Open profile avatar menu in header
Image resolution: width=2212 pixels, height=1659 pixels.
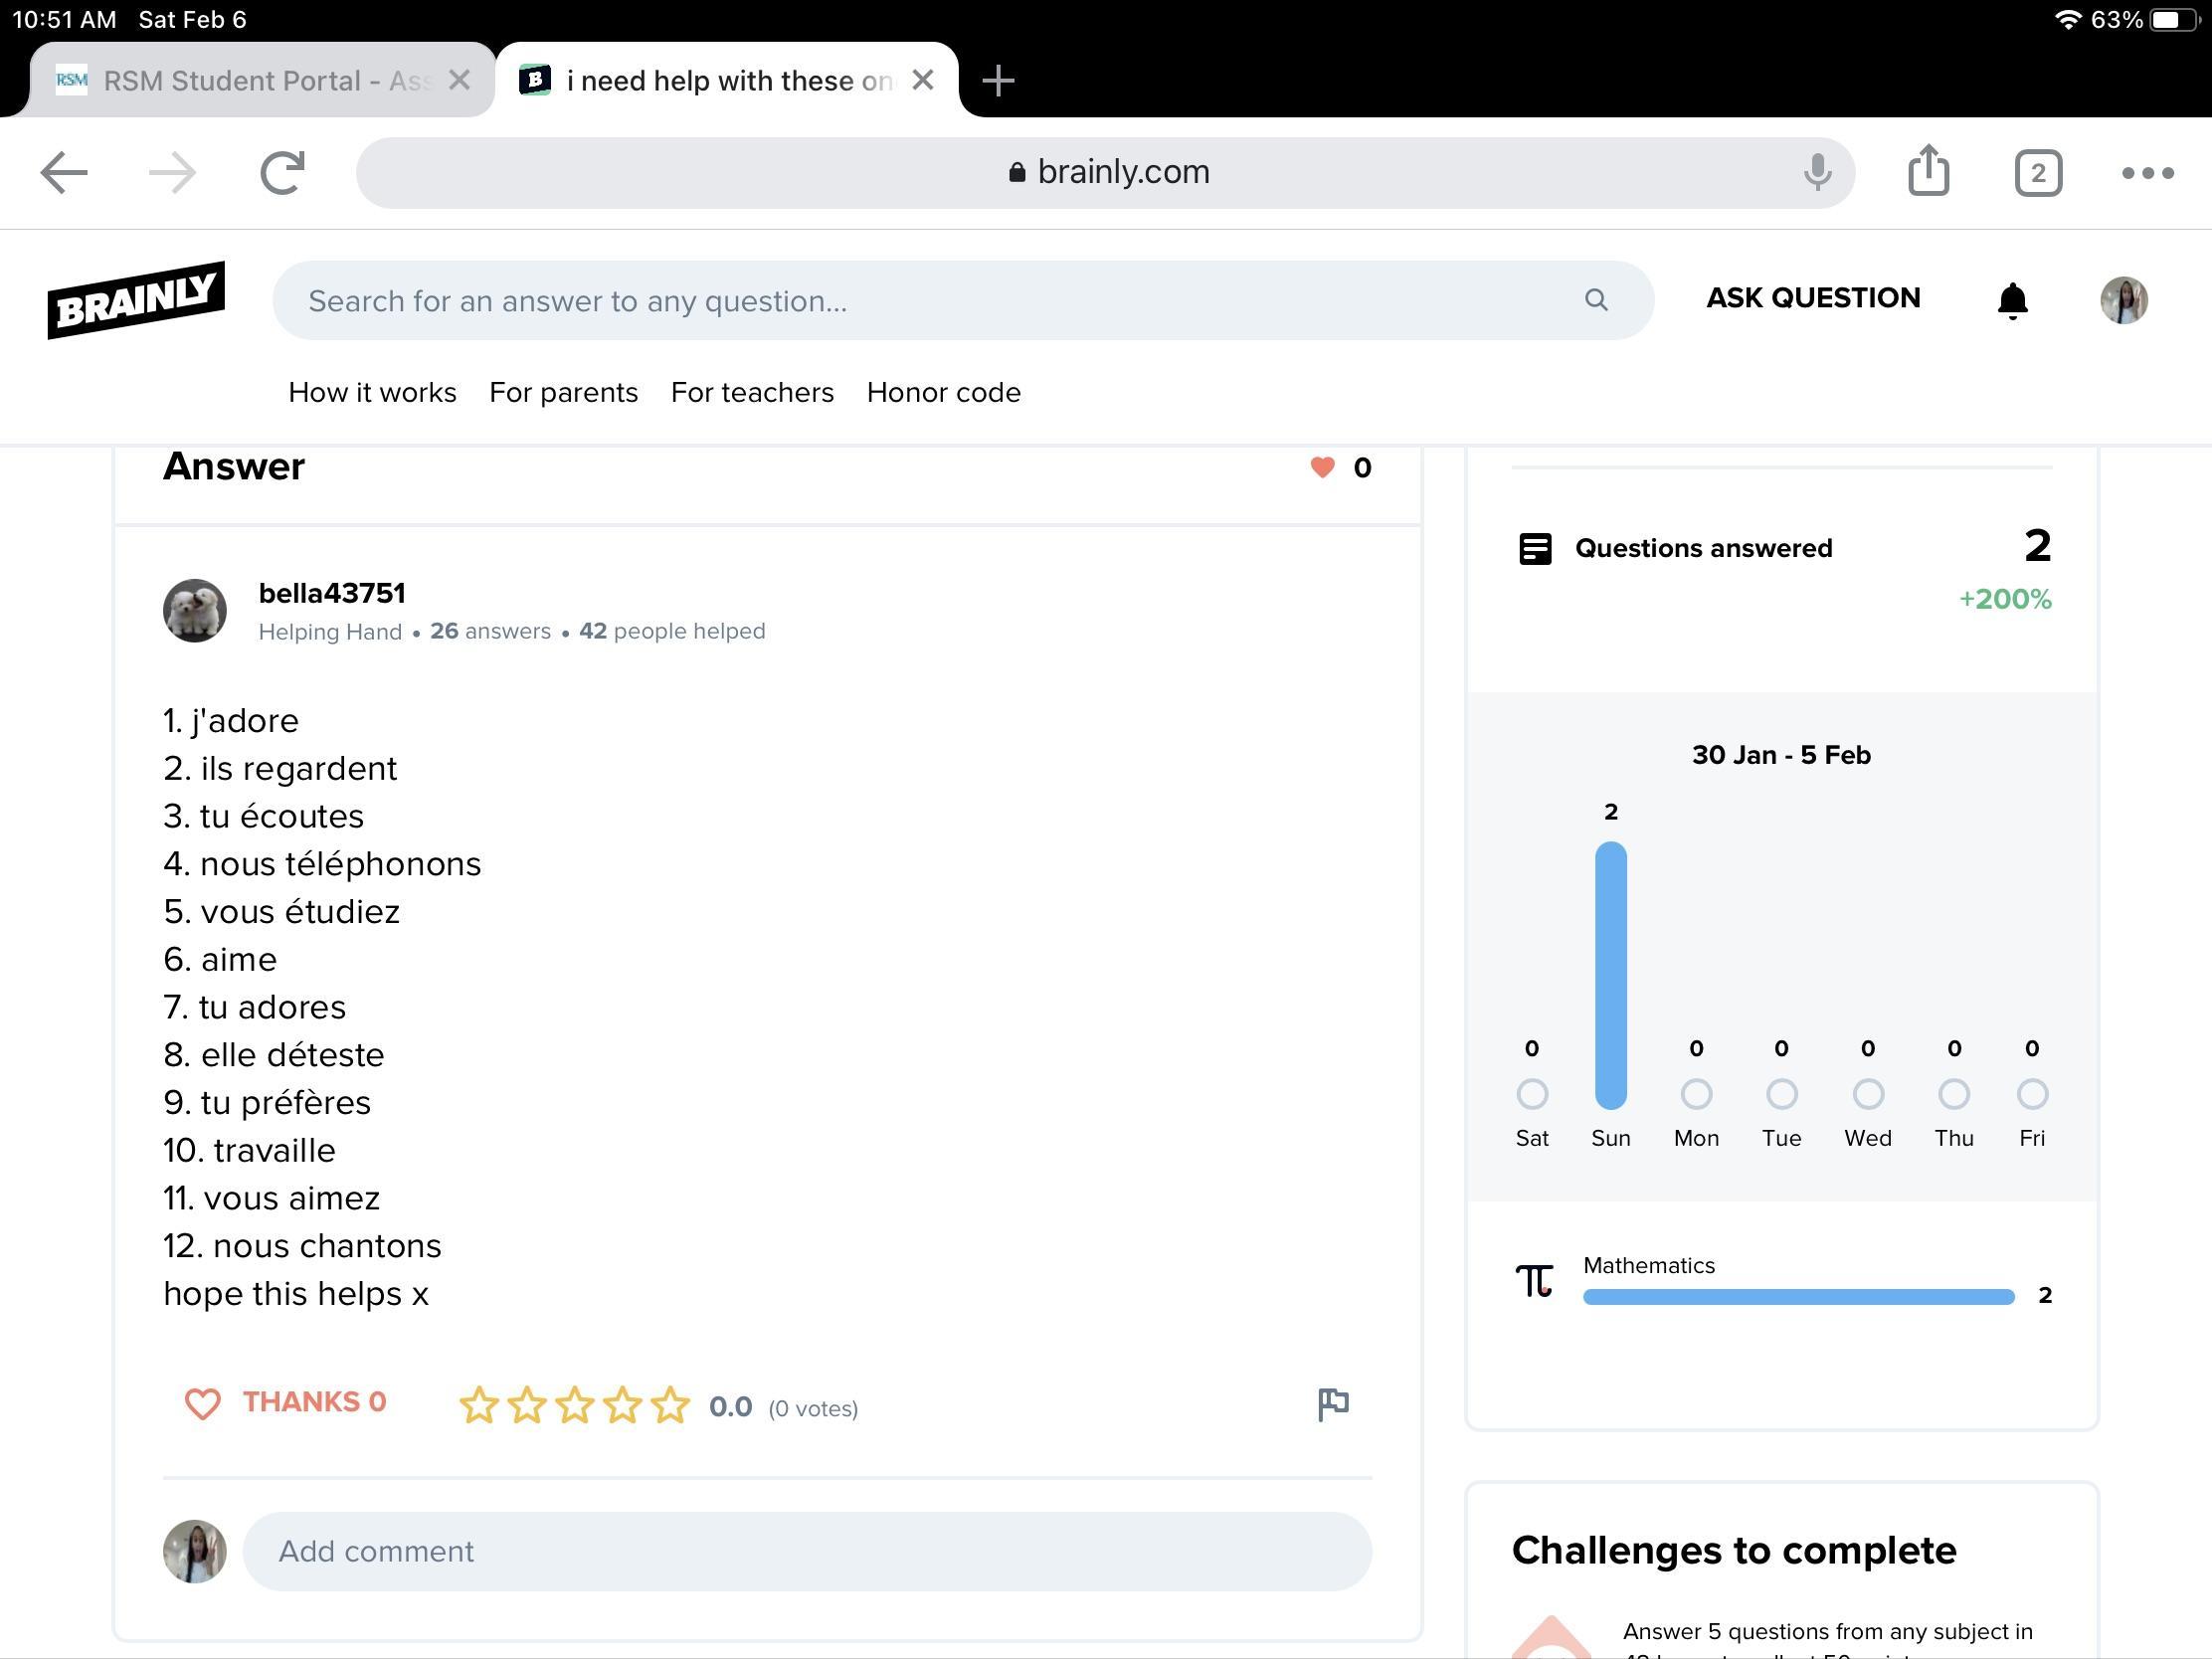[x=2124, y=300]
